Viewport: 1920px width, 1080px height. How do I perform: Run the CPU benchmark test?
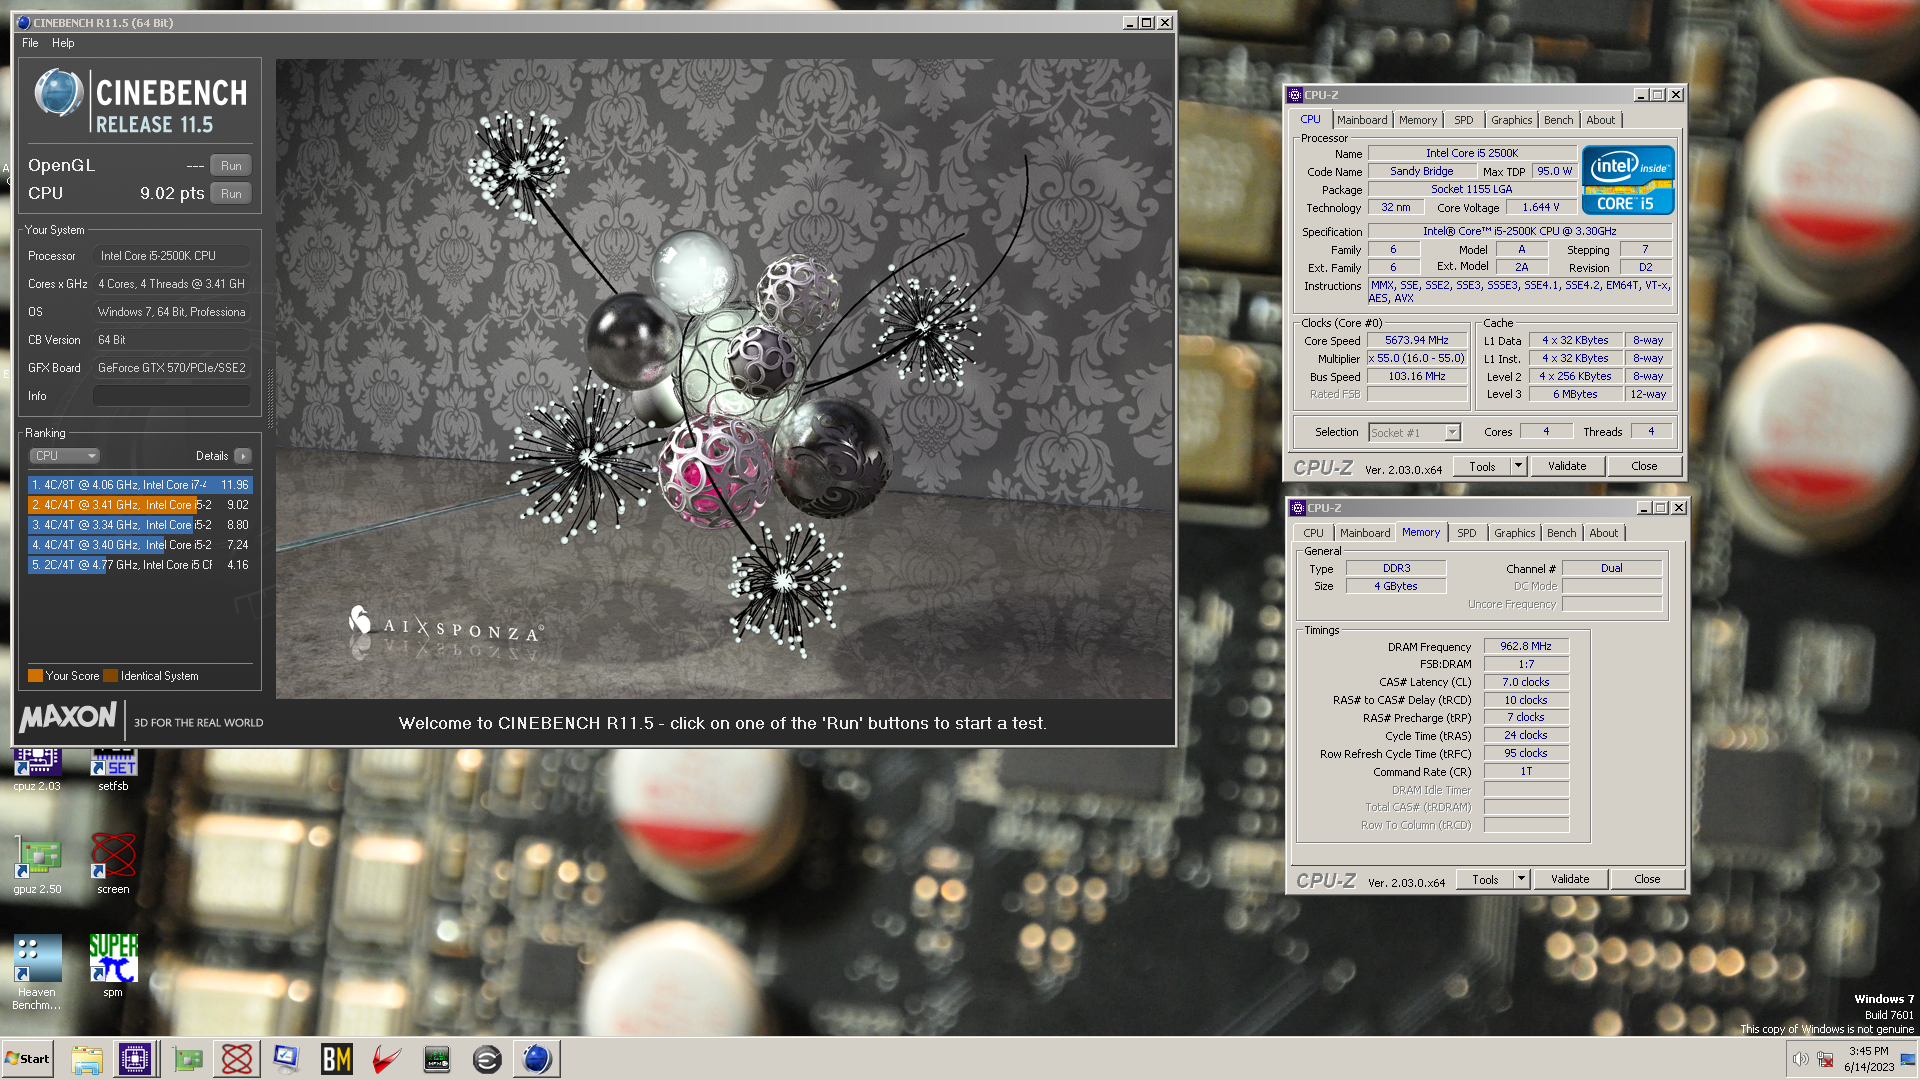click(x=231, y=194)
